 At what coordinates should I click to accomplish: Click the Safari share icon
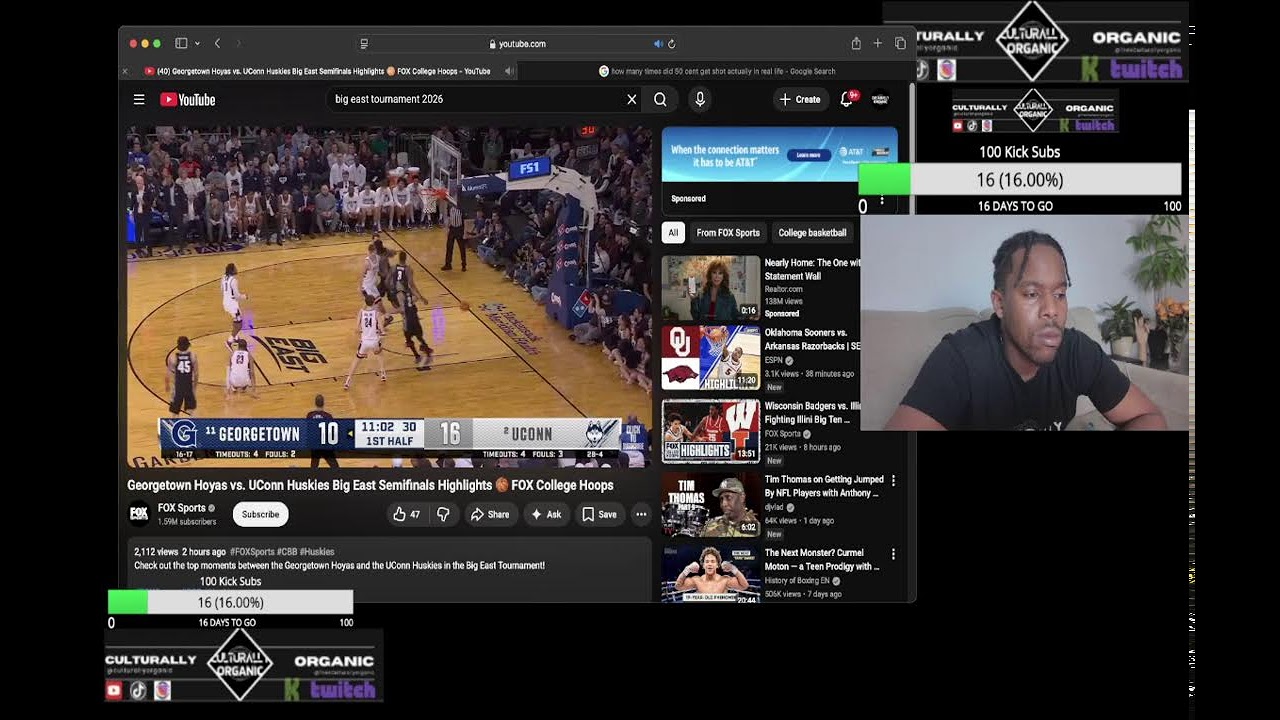tap(856, 44)
